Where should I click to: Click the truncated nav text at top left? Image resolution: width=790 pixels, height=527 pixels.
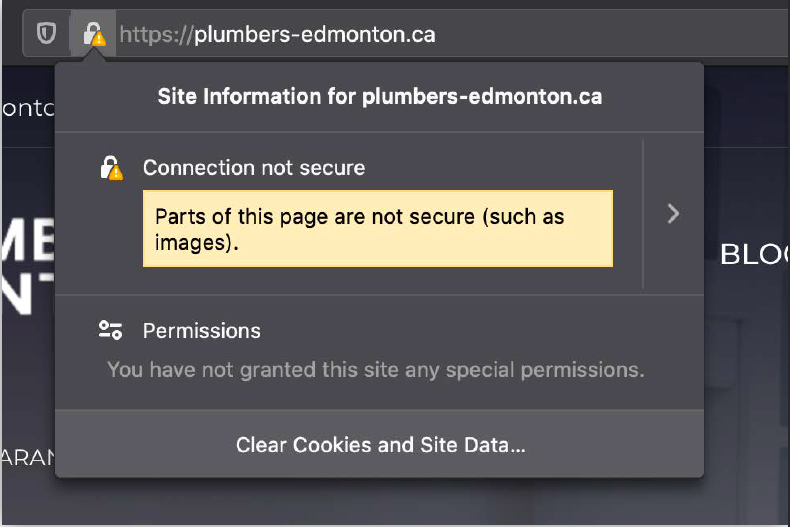[27, 108]
